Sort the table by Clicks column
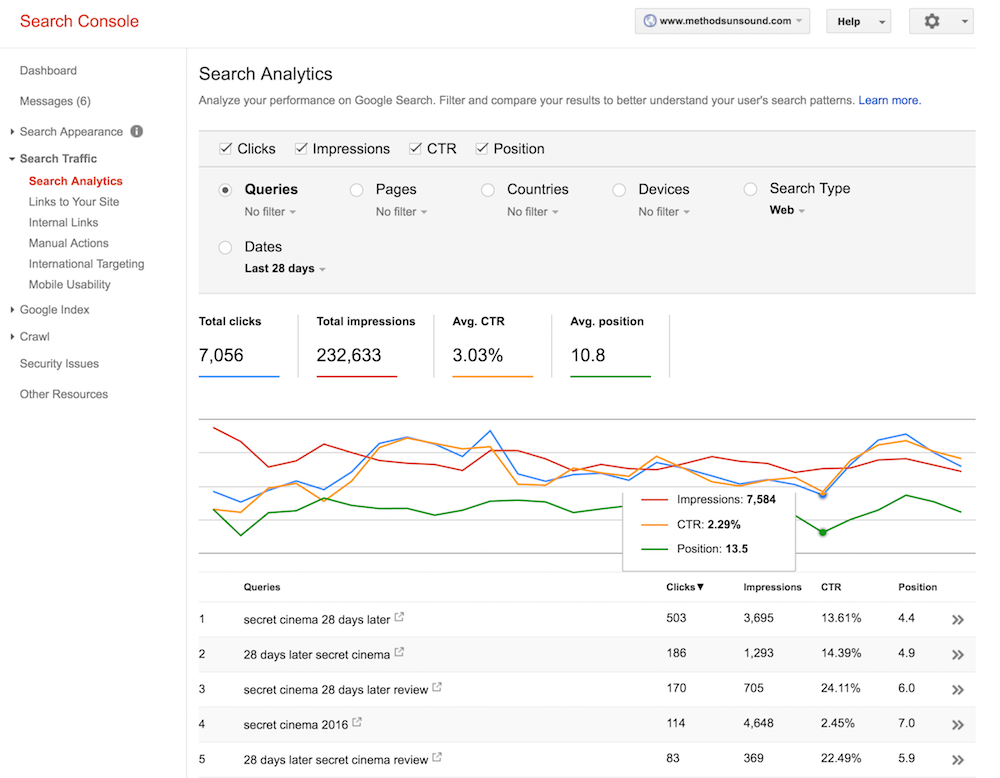The height and width of the screenshot is (778, 1000). (x=683, y=587)
